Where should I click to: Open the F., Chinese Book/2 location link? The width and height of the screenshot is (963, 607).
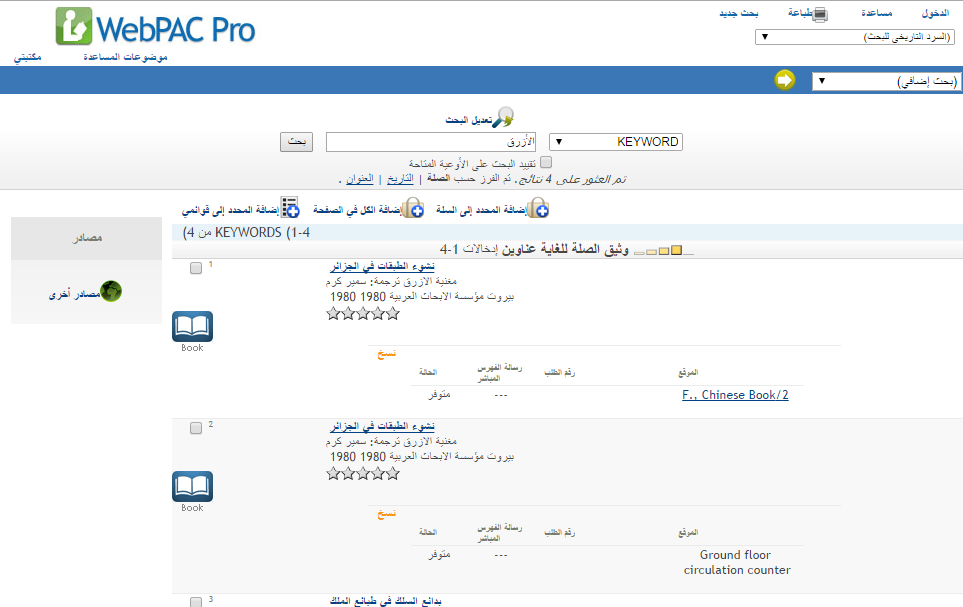click(x=735, y=395)
